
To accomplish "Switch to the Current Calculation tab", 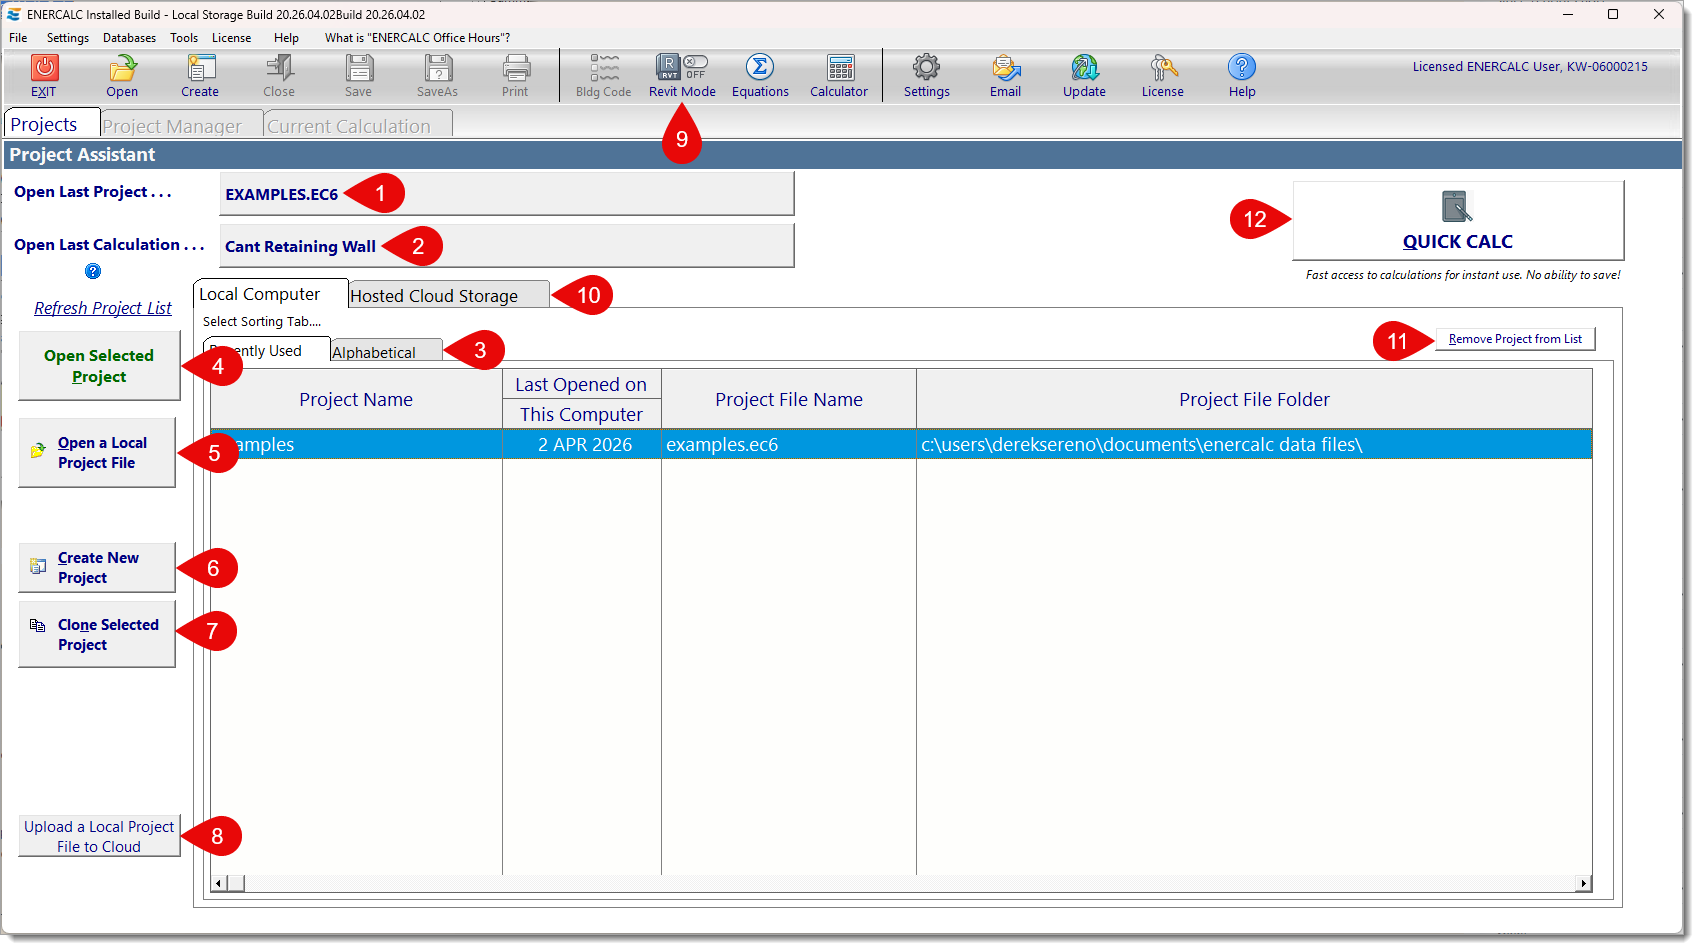I will click(x=358, y=126).
